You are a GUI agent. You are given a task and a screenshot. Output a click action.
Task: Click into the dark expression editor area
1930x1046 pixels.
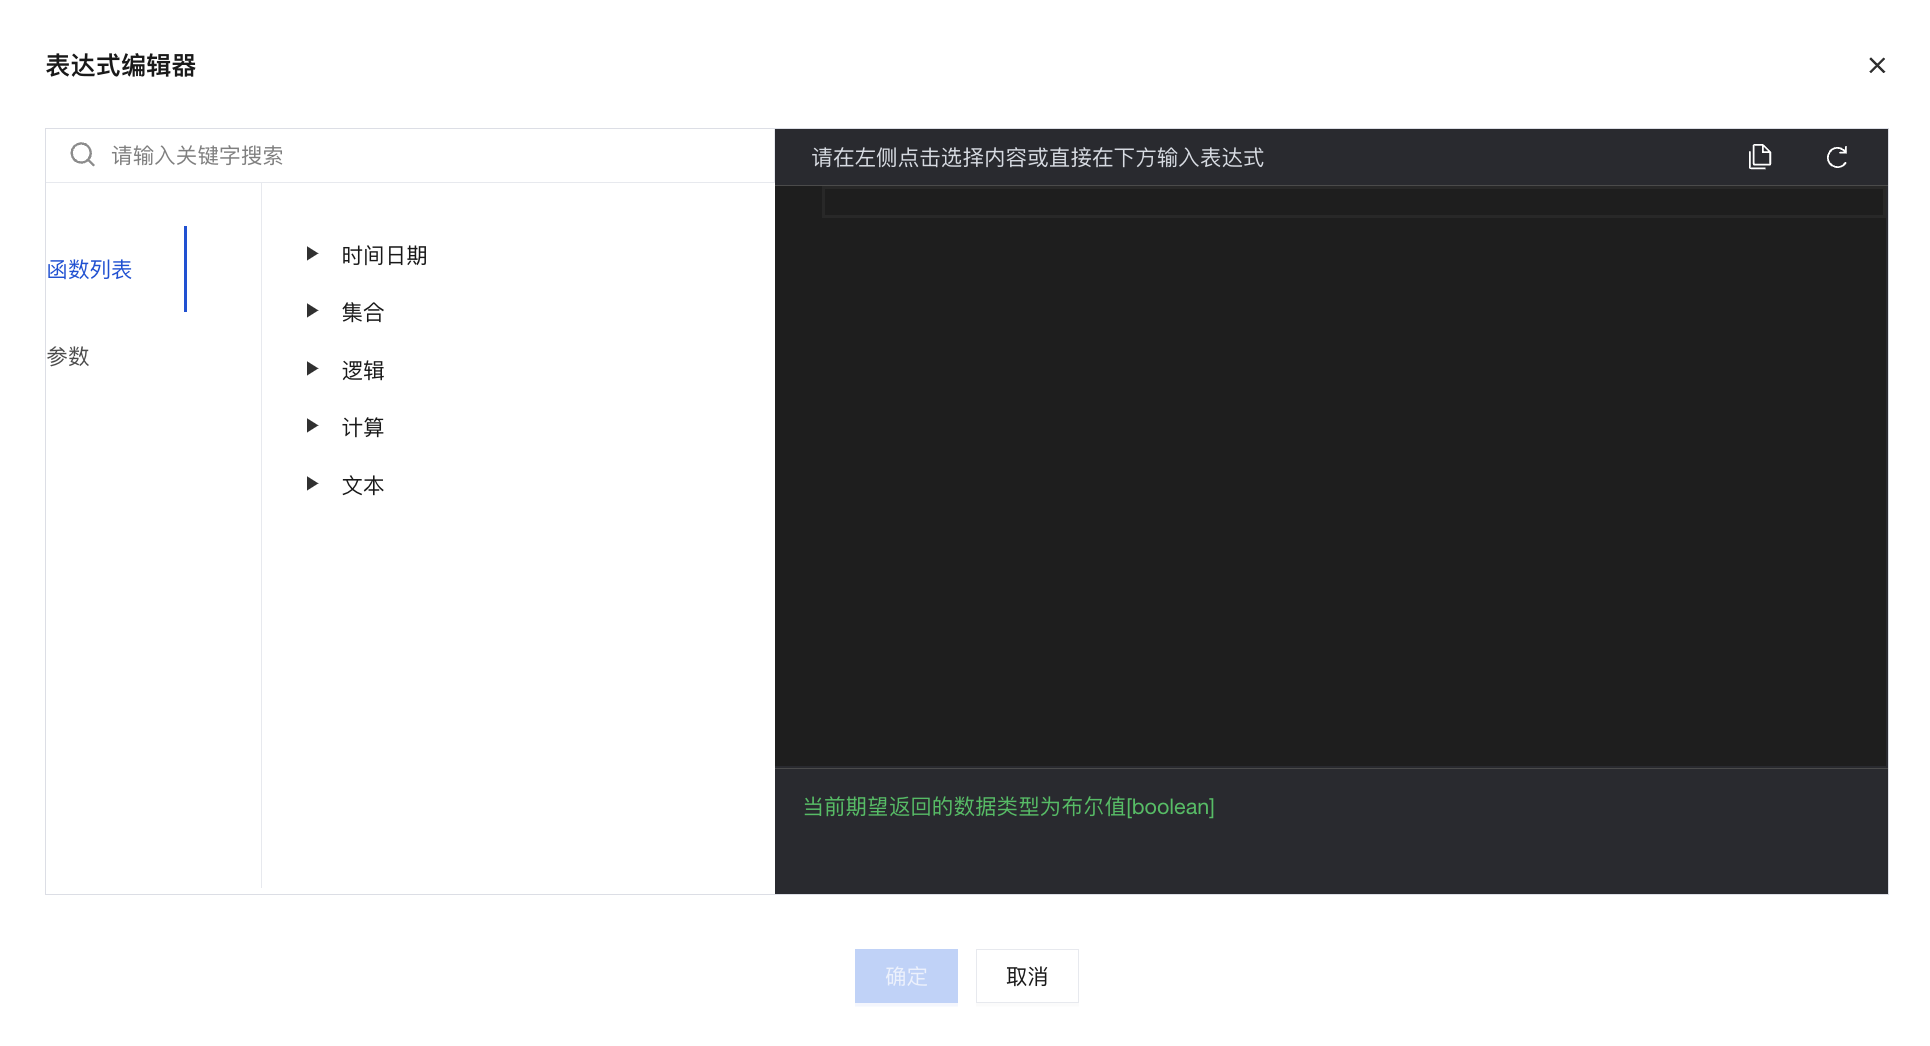(x=1331, y=477)
